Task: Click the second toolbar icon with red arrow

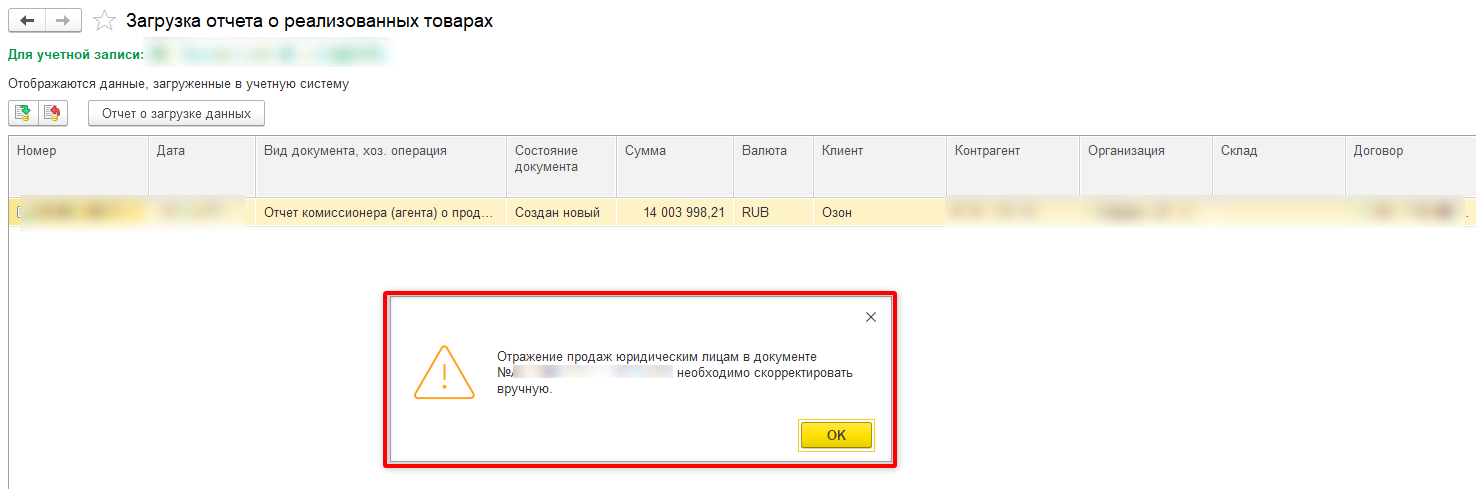Action: click(53, 114)
